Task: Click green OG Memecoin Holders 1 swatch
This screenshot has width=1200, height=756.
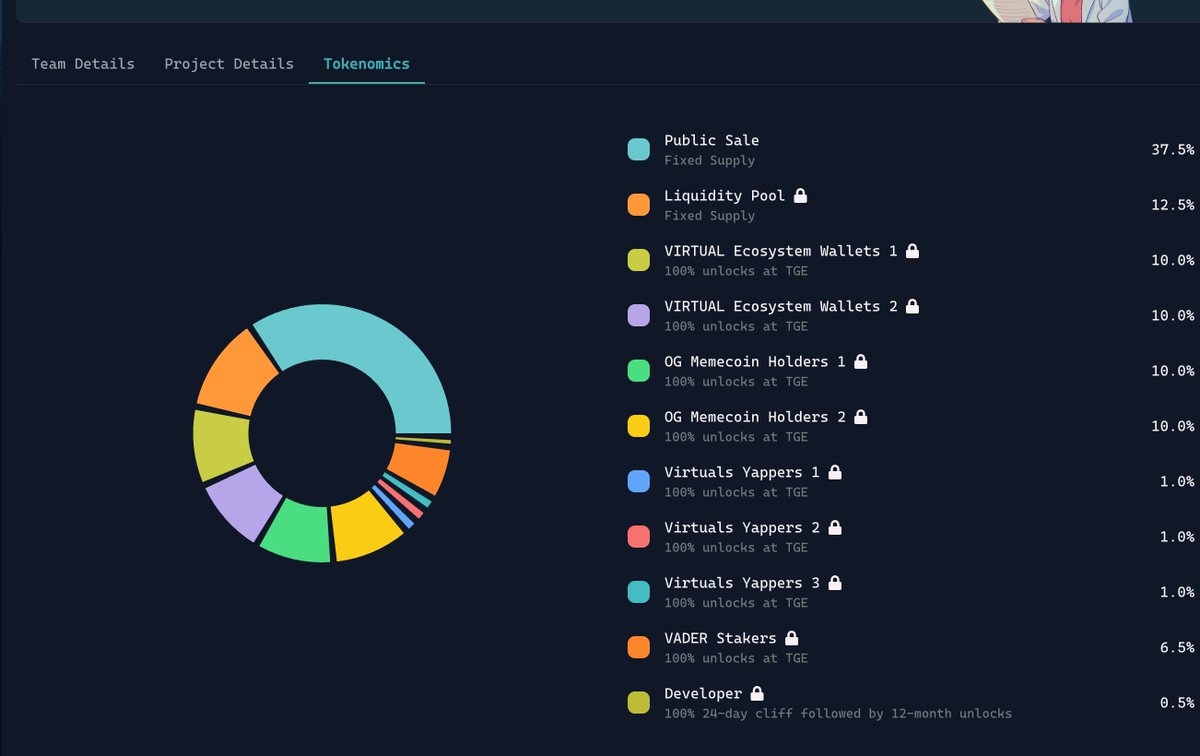Action: [639, 371]
